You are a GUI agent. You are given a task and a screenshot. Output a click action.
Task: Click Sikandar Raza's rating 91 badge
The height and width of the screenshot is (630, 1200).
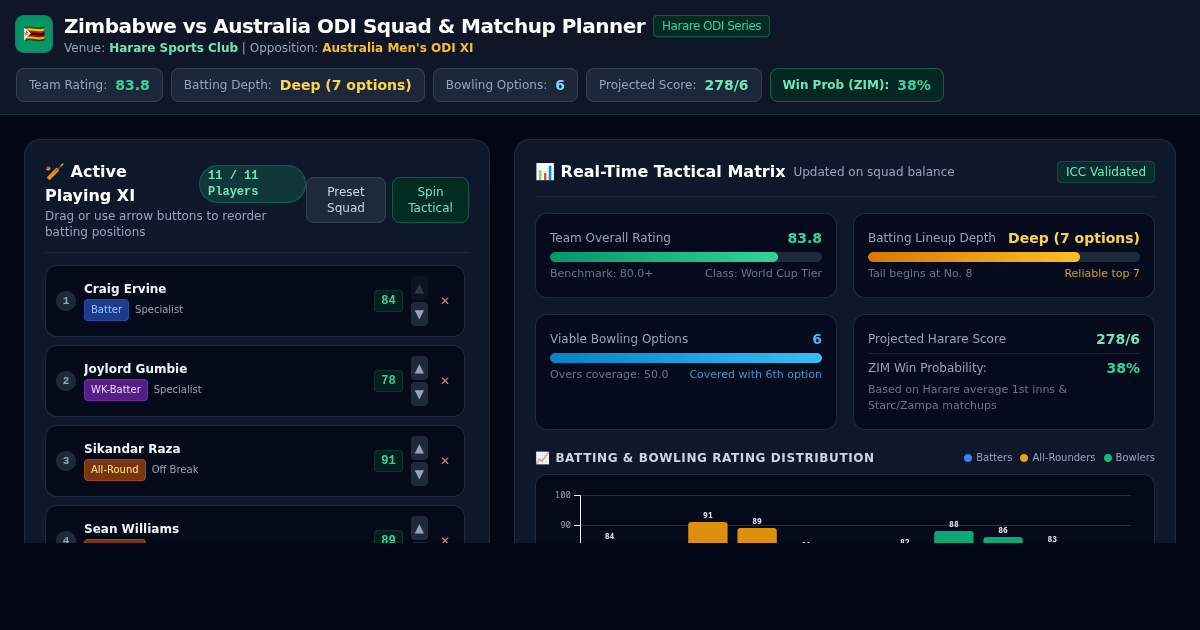[388, 461]
